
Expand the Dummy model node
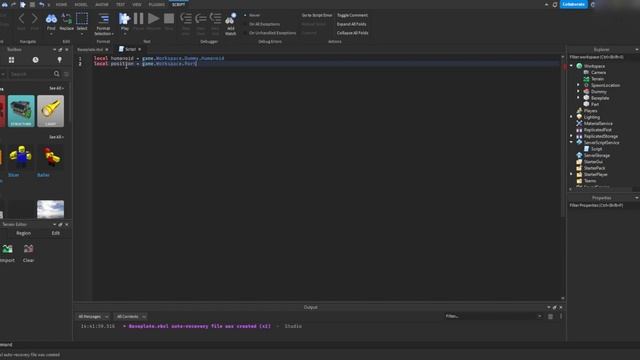click(578, 91)
